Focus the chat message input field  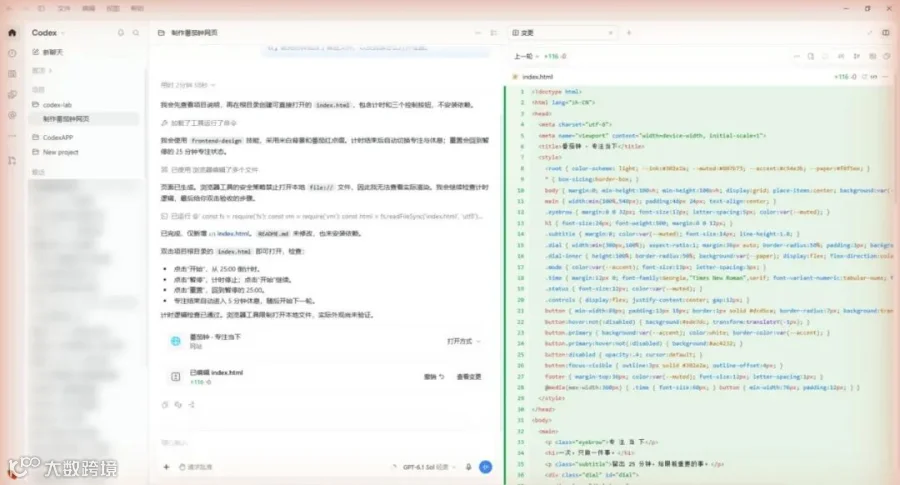coord(324,443)
